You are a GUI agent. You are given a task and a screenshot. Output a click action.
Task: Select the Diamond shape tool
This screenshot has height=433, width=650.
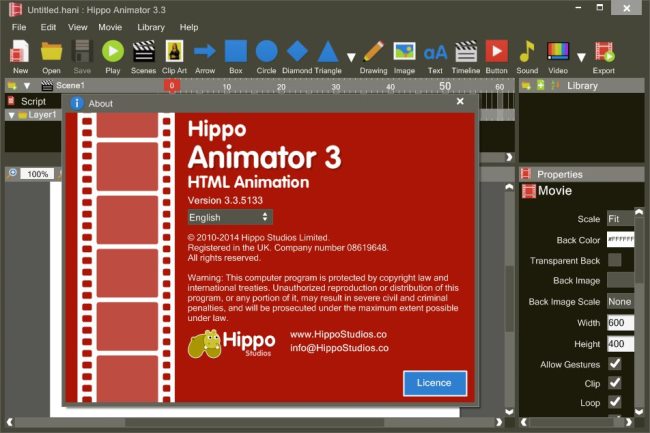pyautogui.click(x=297, y=57)
